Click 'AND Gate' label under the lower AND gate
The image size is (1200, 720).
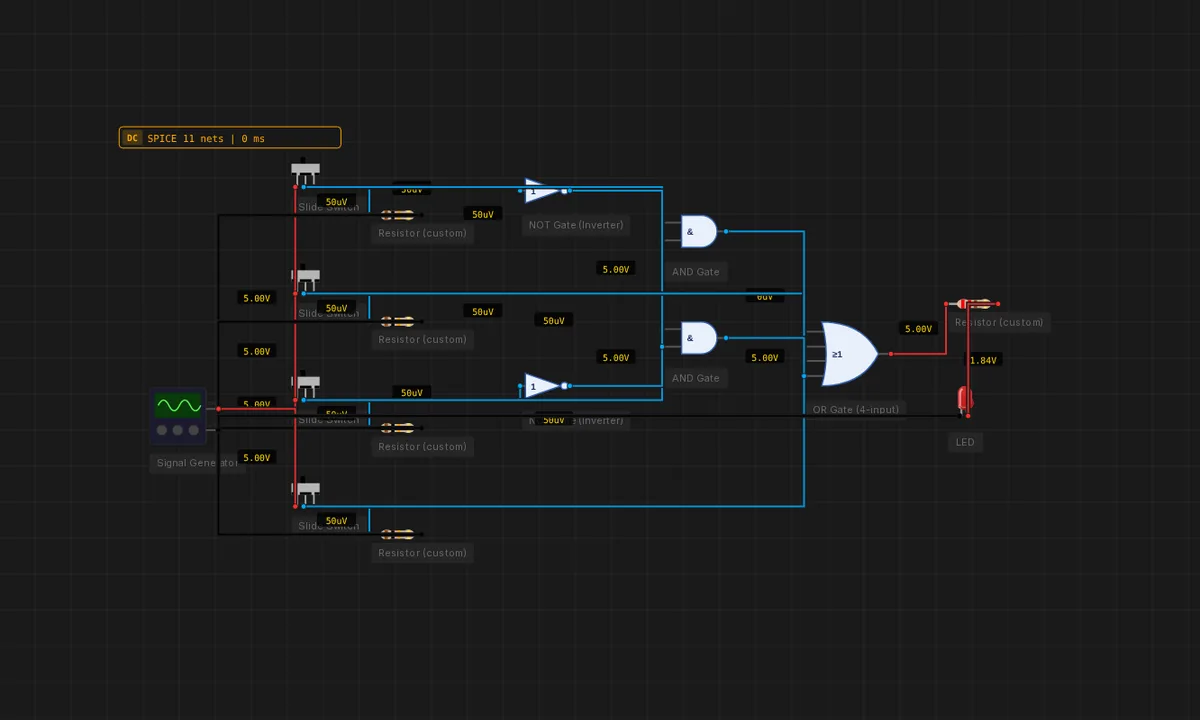point(695,378)
